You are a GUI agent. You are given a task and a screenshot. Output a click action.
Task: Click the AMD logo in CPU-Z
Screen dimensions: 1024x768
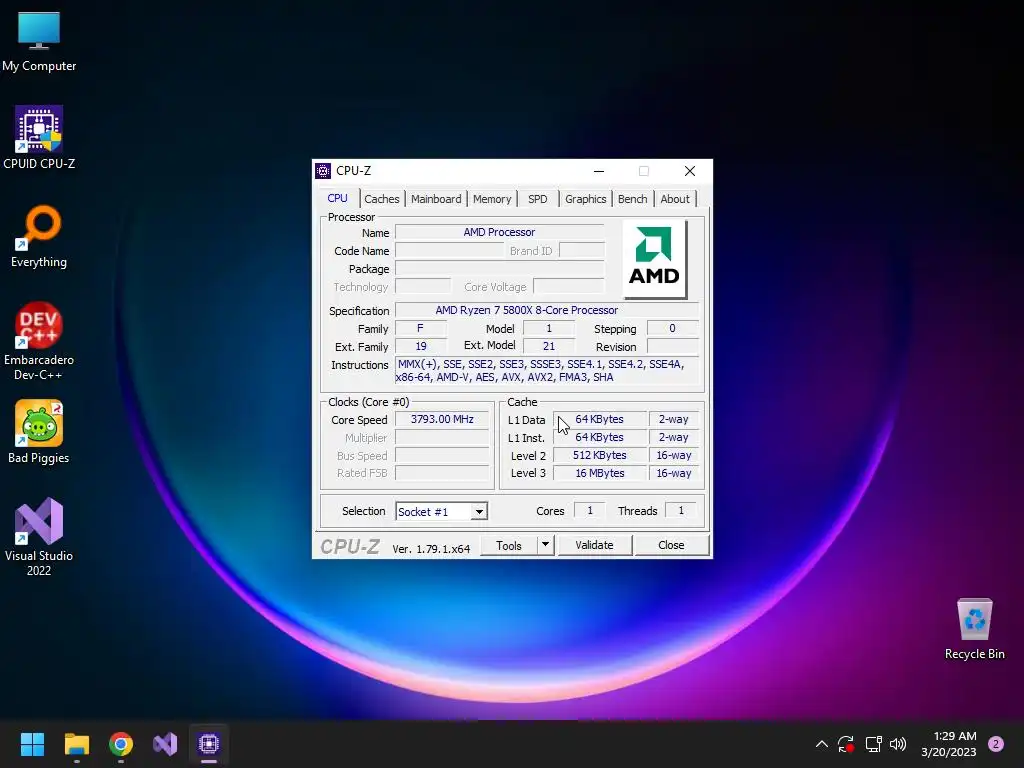(654, 259)
